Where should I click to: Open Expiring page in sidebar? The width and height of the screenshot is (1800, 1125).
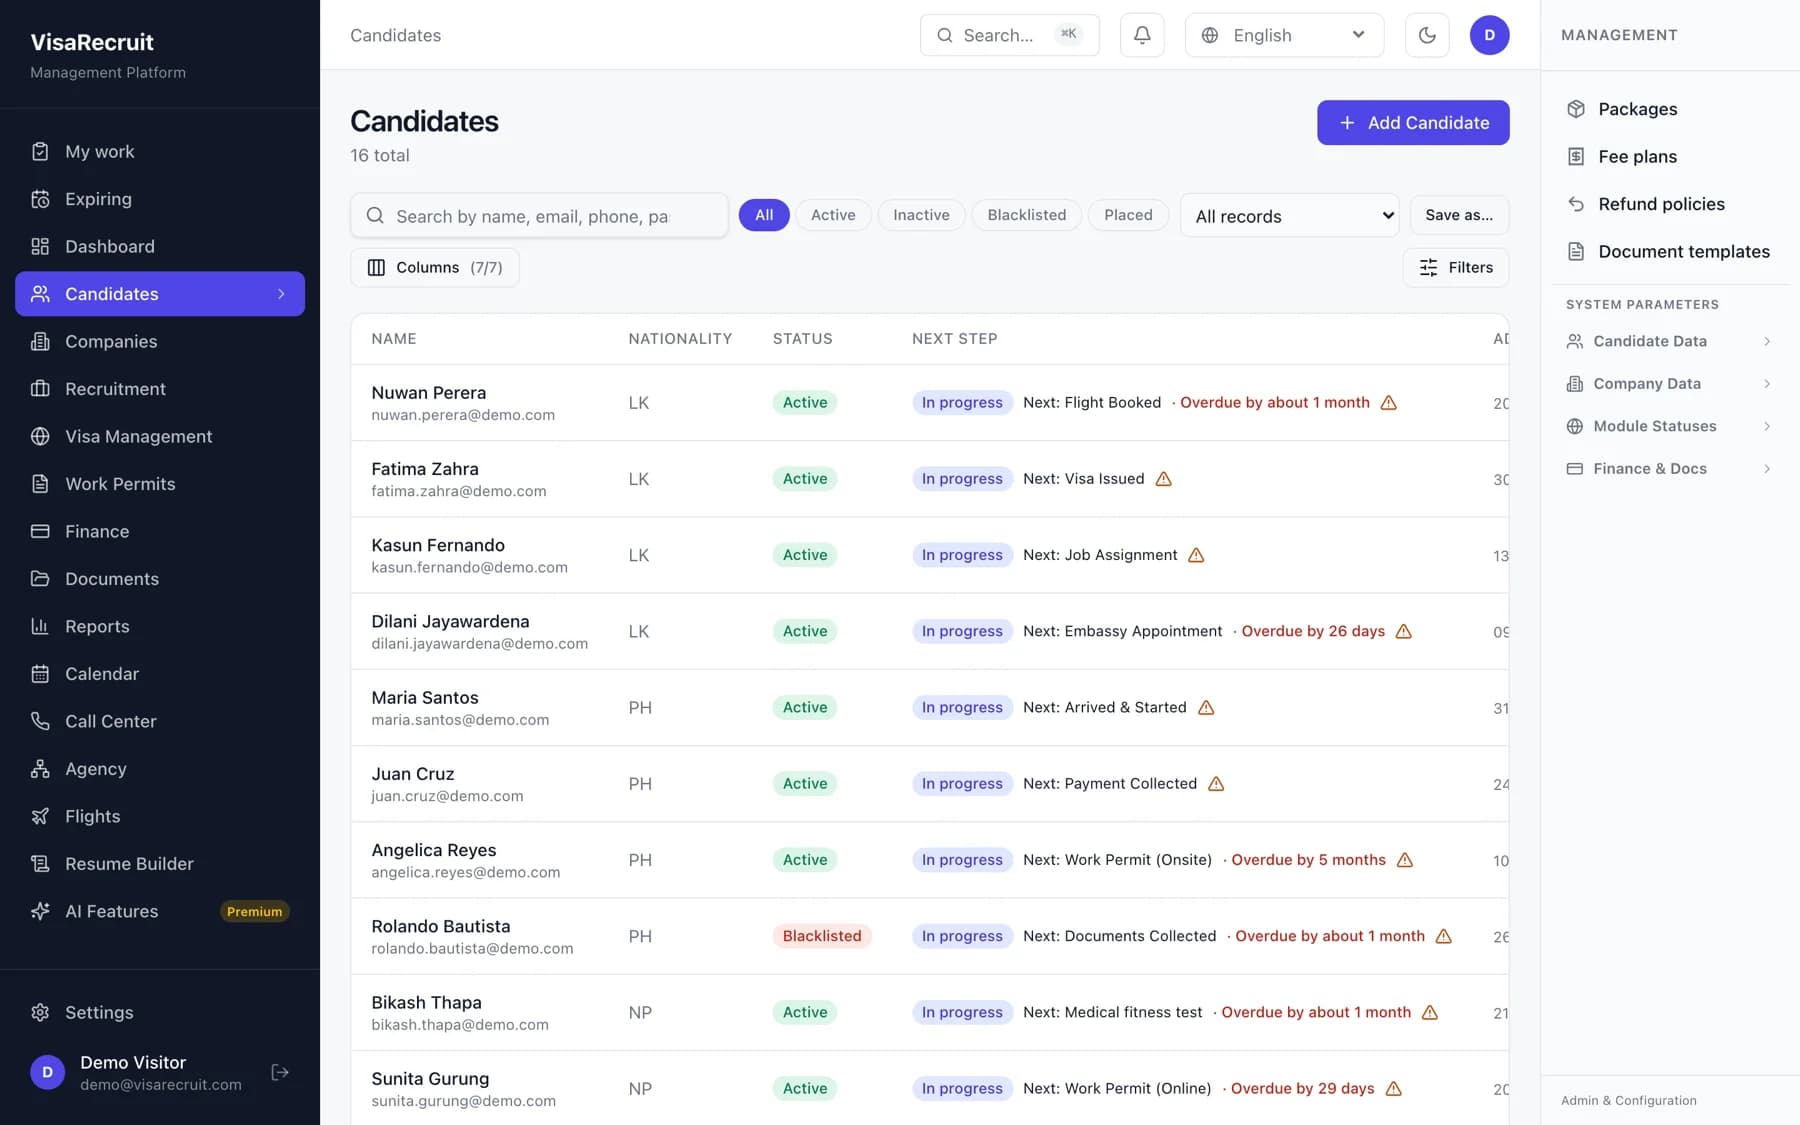click(160, 199)
